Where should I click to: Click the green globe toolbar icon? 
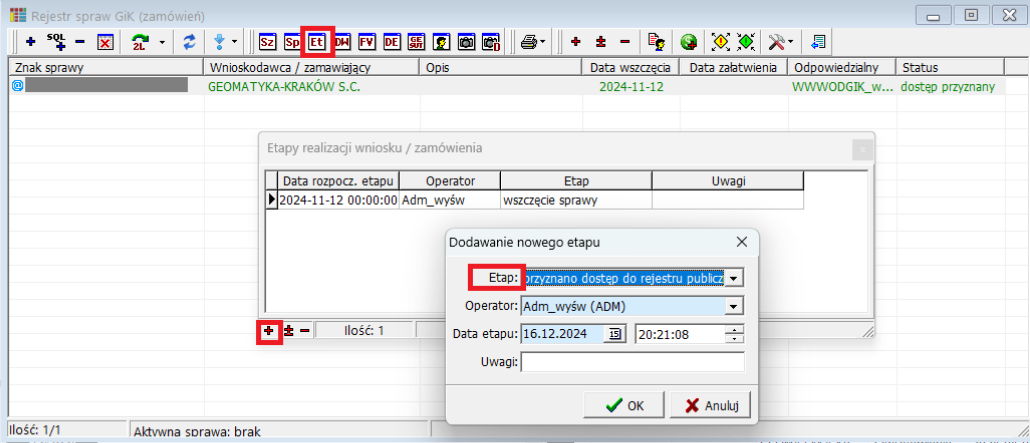click(688, 42)
